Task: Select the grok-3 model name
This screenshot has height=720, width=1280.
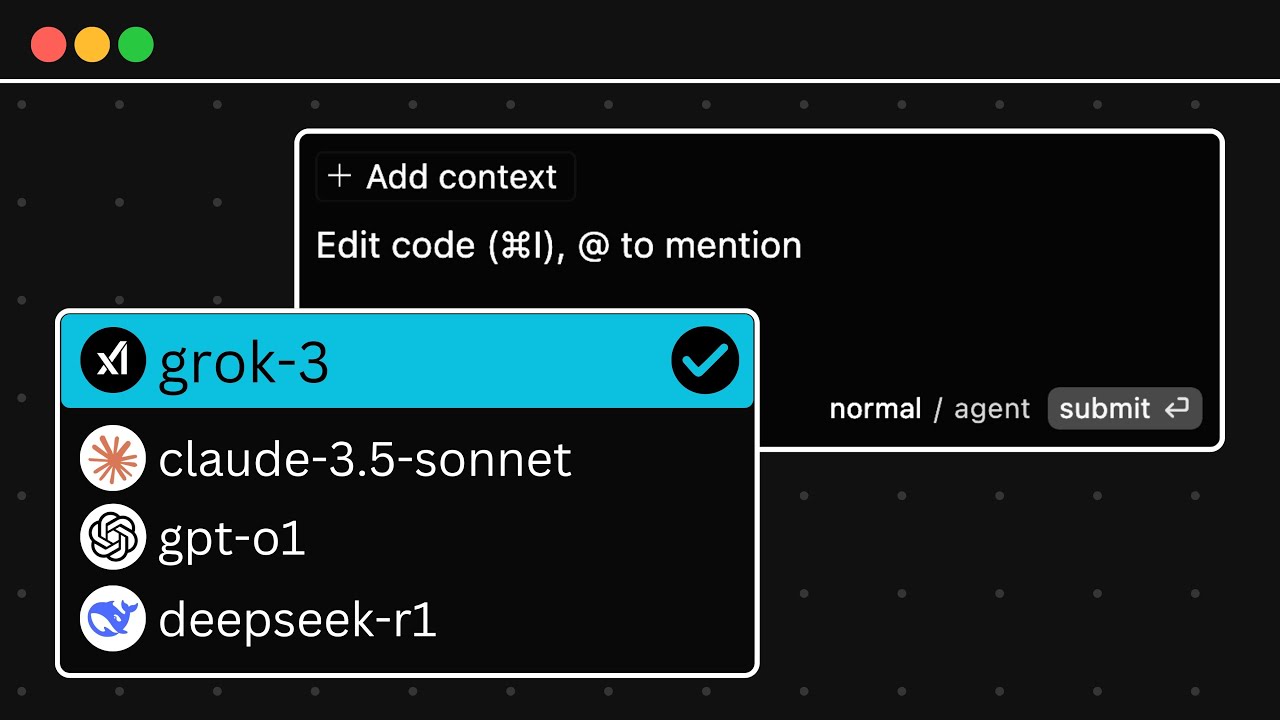Action: pyautogui.click(x=243, y=362)
